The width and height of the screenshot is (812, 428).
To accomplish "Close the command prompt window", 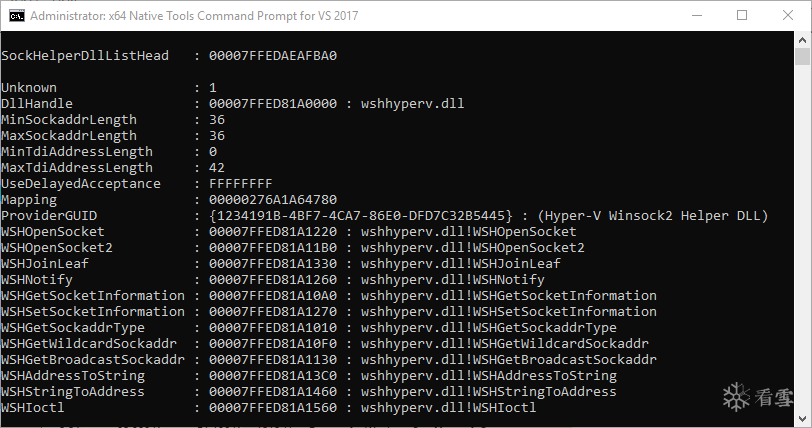I will [x=788, y=16].
